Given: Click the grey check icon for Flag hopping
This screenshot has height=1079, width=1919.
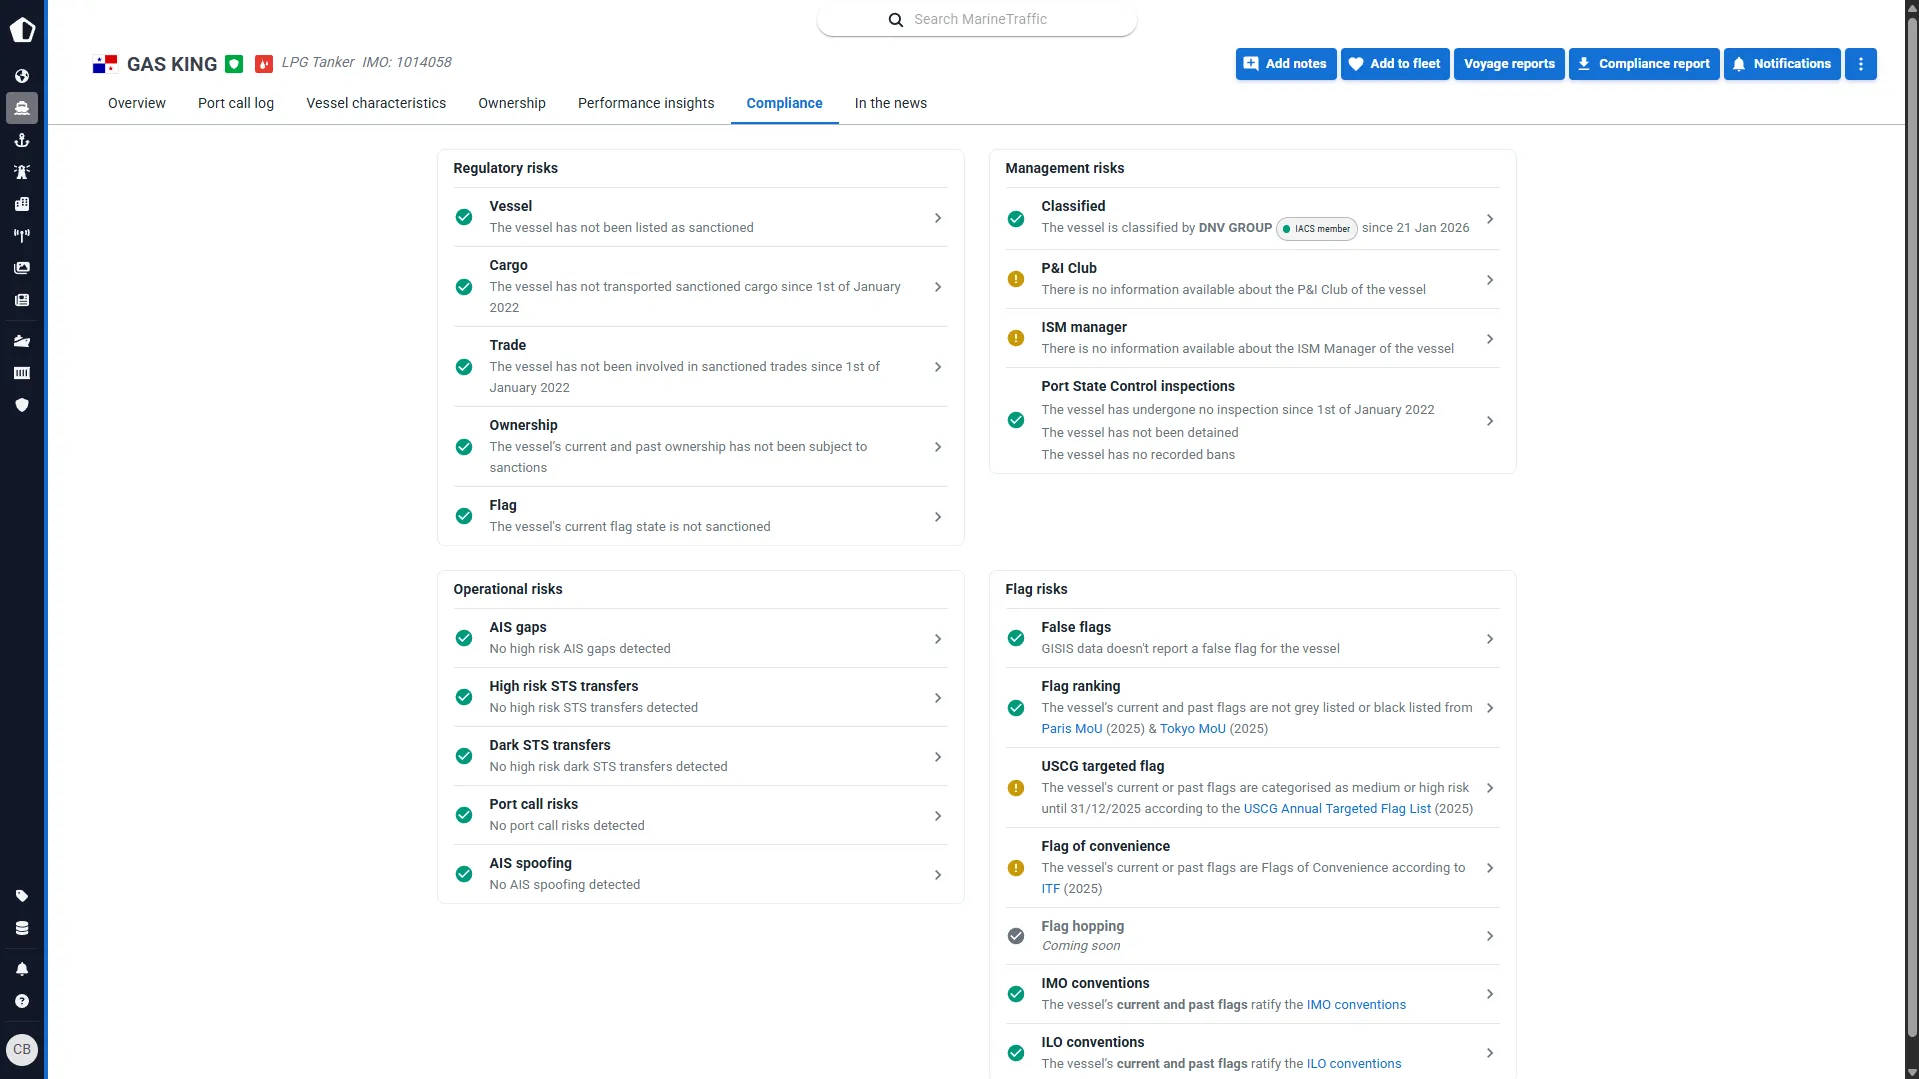Looking at the screenshot, I should pyautogui.click(x=1016, y=936).
